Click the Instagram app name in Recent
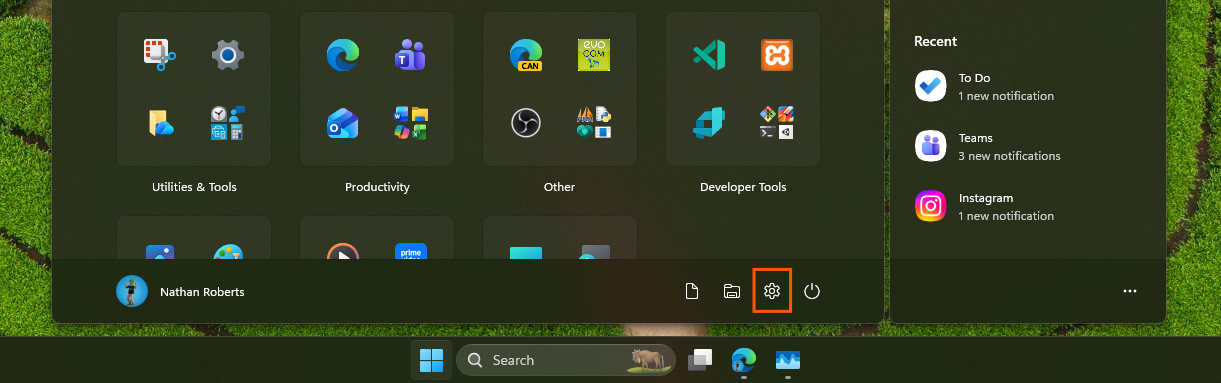1221x383 pixels. [x=986, y=198]
